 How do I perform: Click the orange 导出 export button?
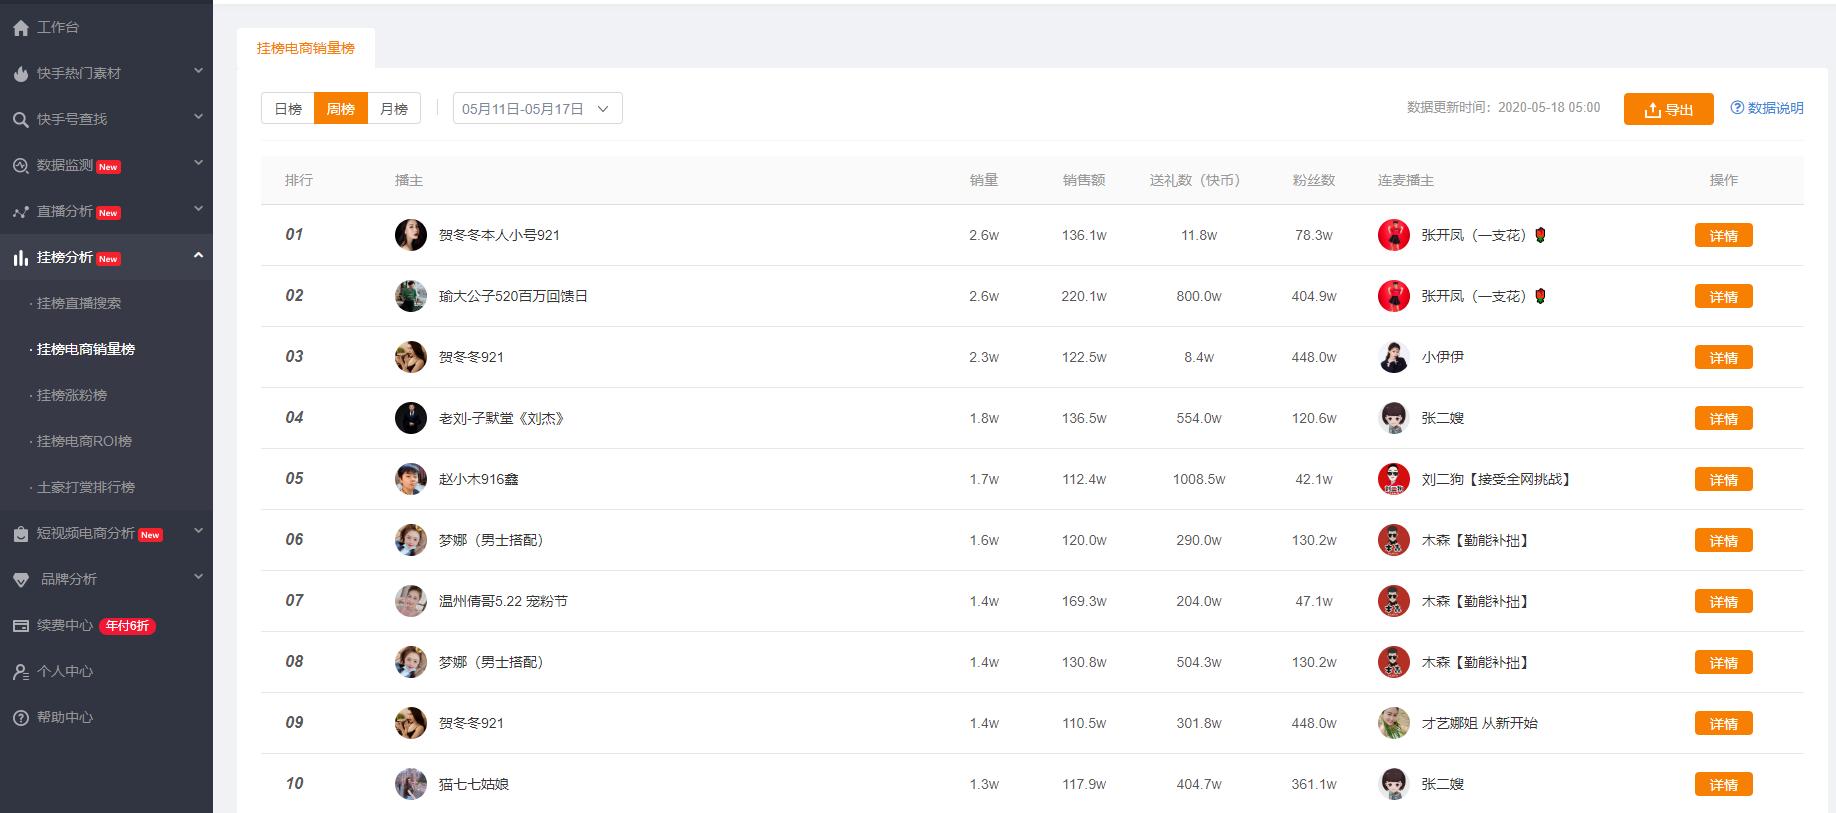1668,109
